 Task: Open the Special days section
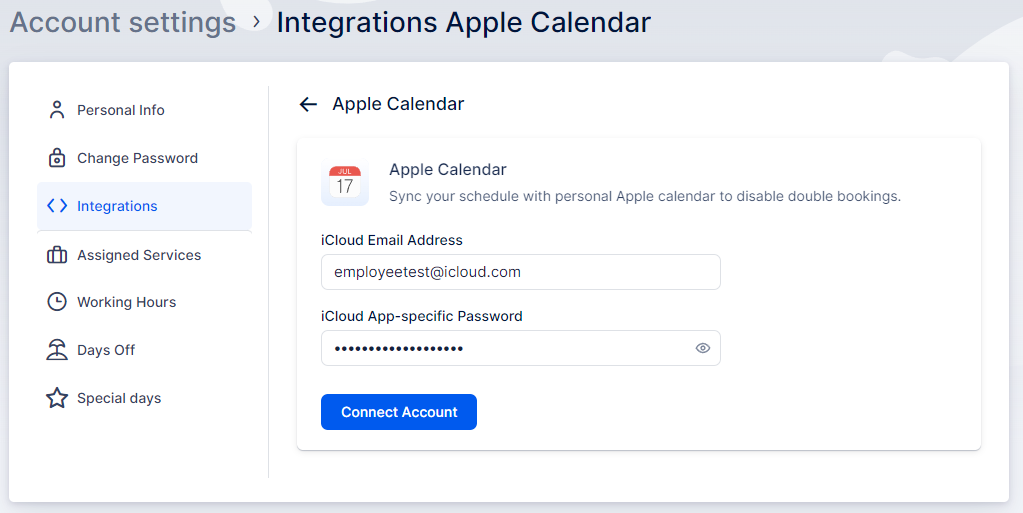tap(119, 398)
